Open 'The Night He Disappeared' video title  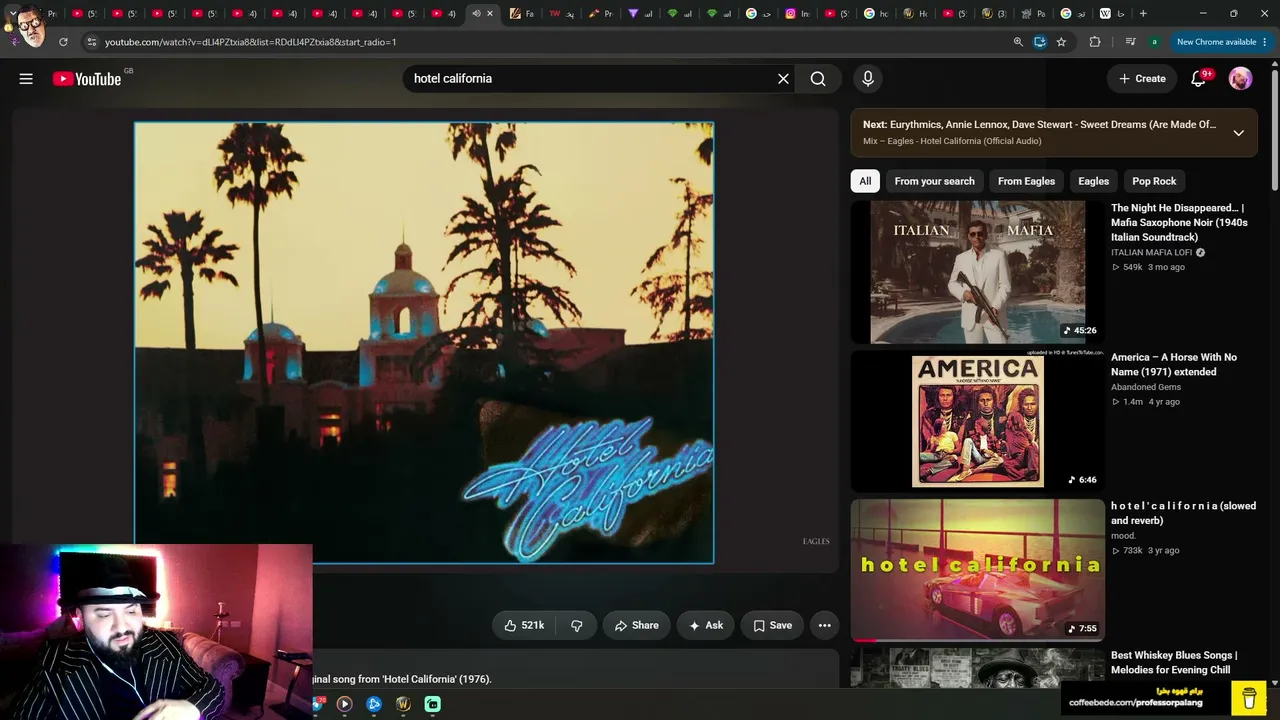[1180, 222]
